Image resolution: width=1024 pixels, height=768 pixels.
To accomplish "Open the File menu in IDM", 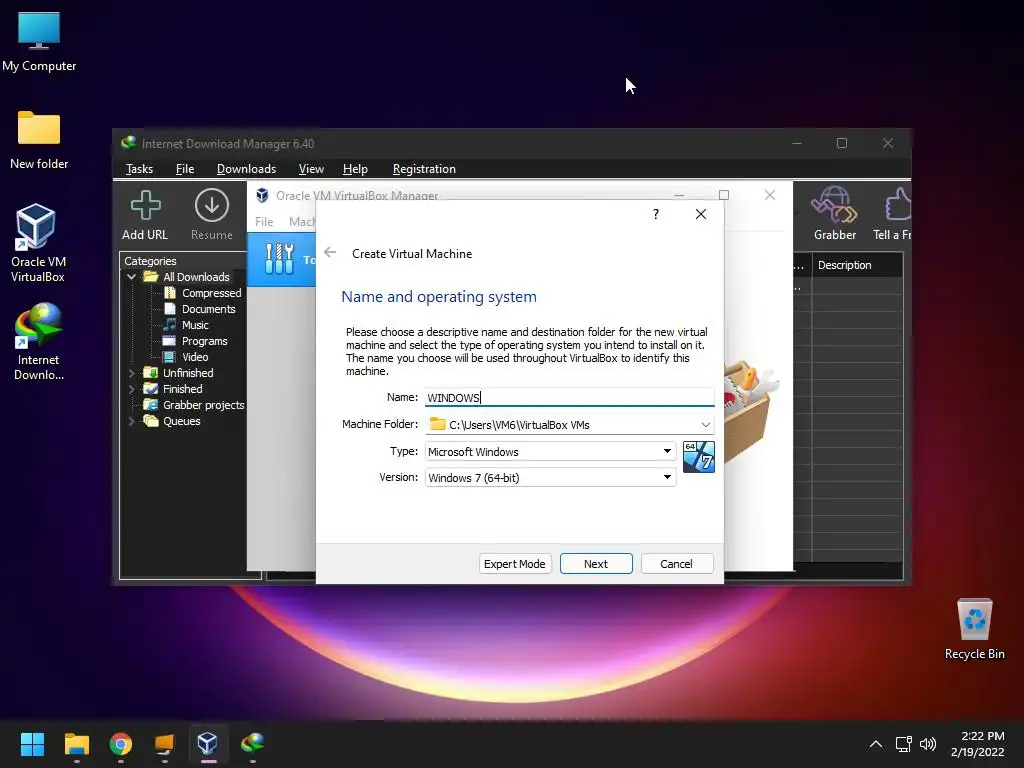I will [185, 169].
